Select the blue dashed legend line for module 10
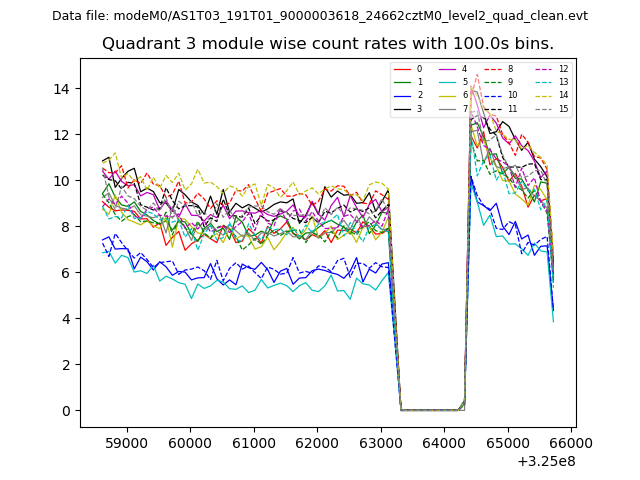The image size is (640, 480). (493, 95)
